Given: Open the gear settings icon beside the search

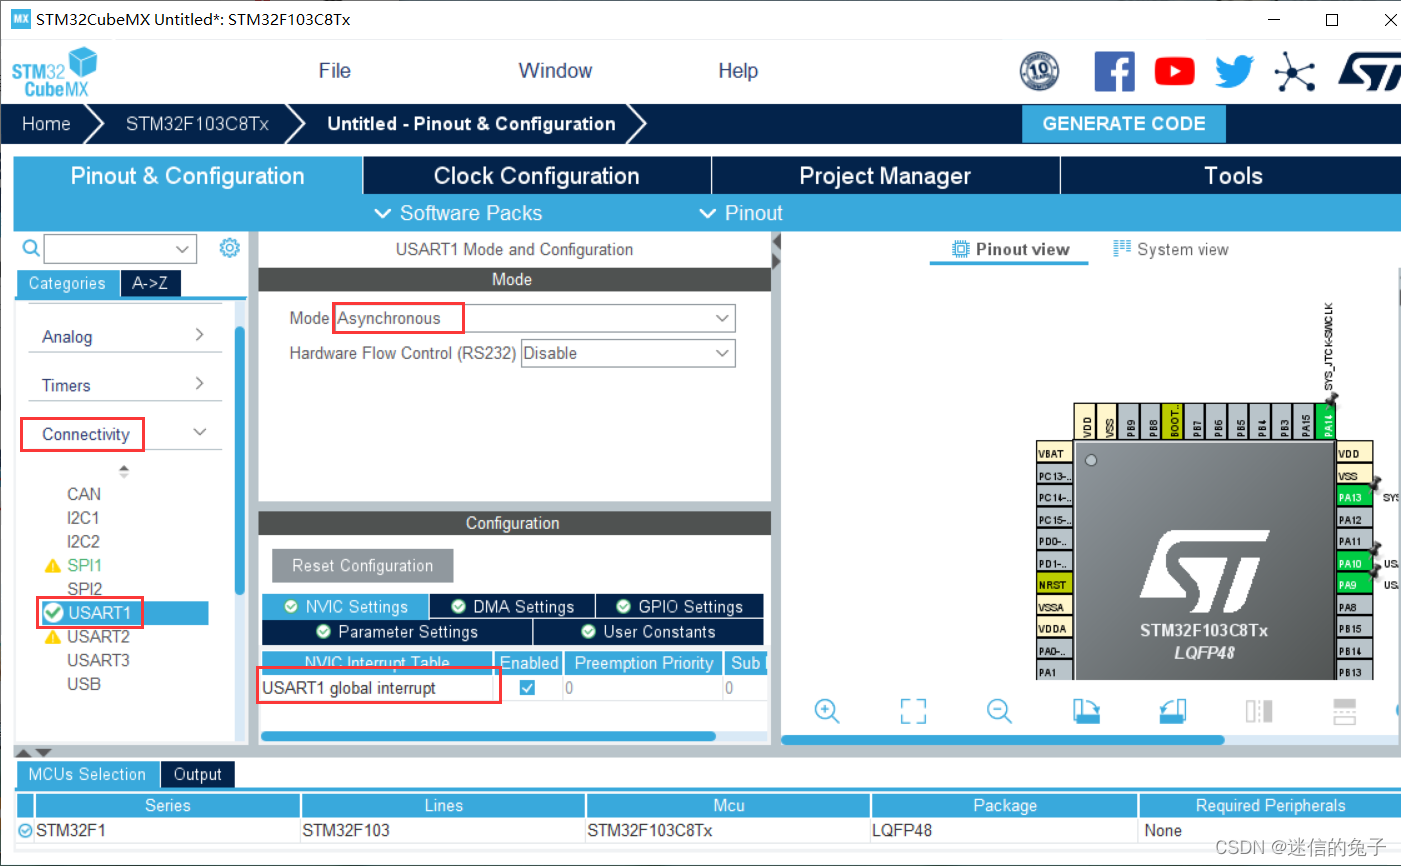Looking at the screenshot, I should [x=230, y=247].
